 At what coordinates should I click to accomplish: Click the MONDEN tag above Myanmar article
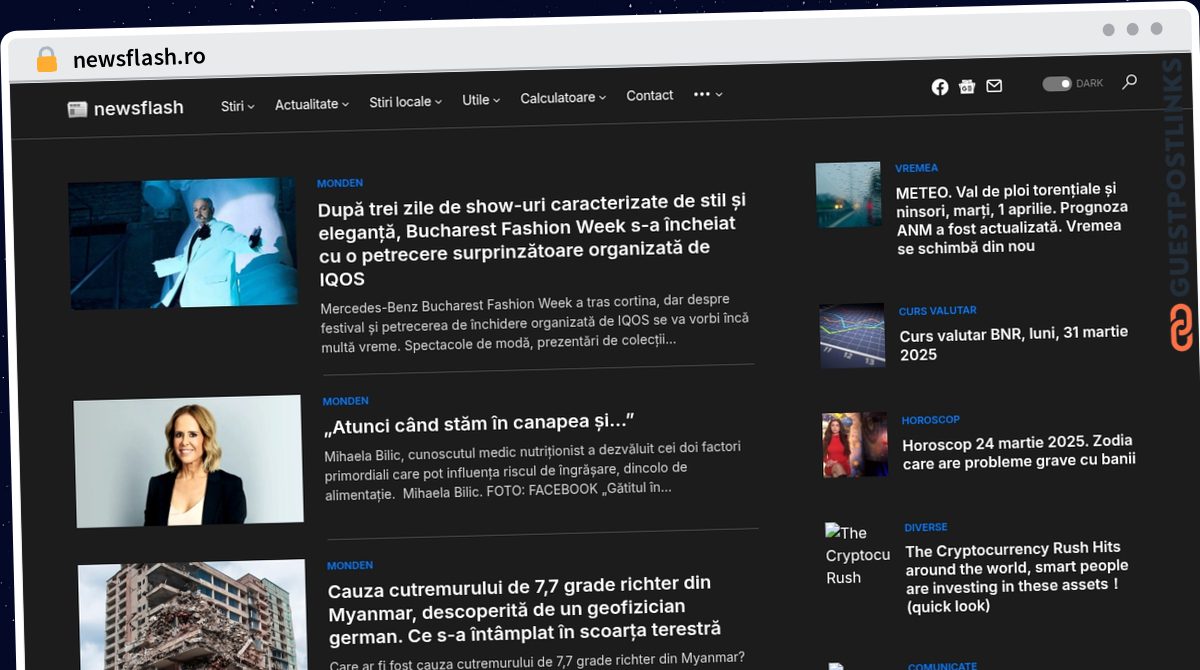point(350,565)
